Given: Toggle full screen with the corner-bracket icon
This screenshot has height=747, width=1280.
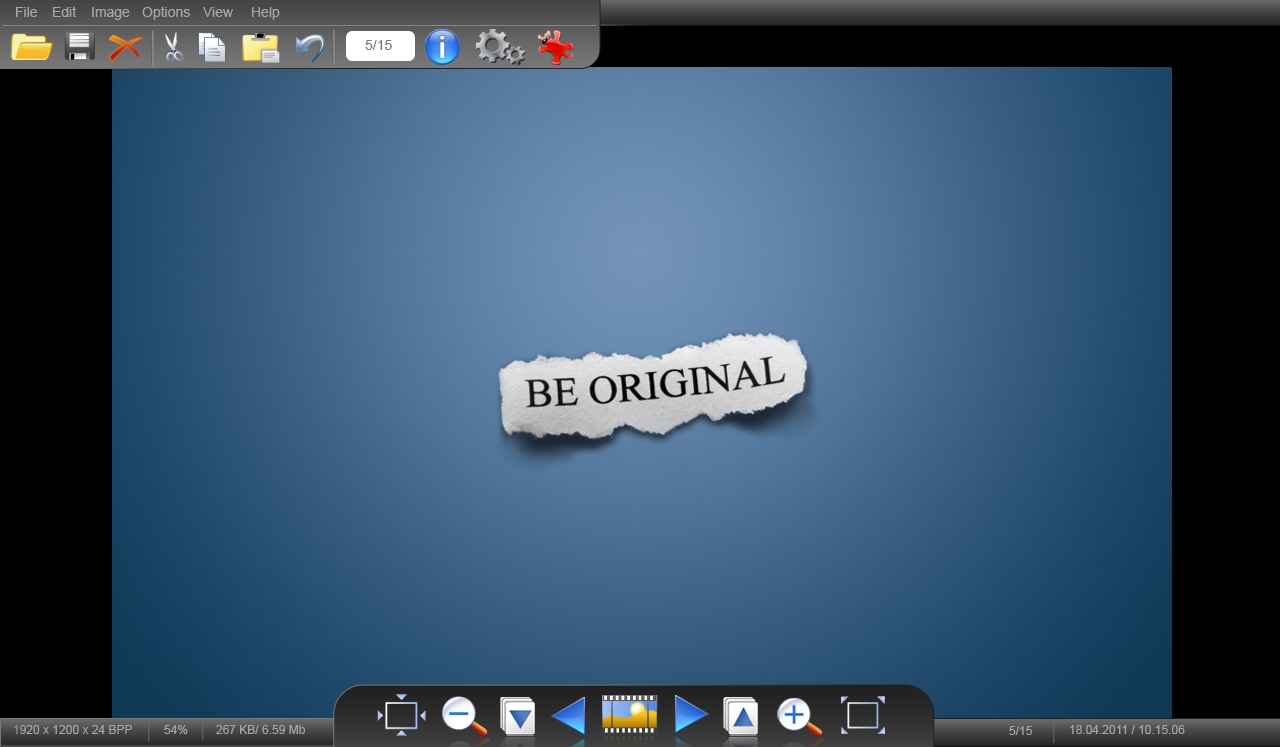Looking at the screenshot, I should (862, 716).
